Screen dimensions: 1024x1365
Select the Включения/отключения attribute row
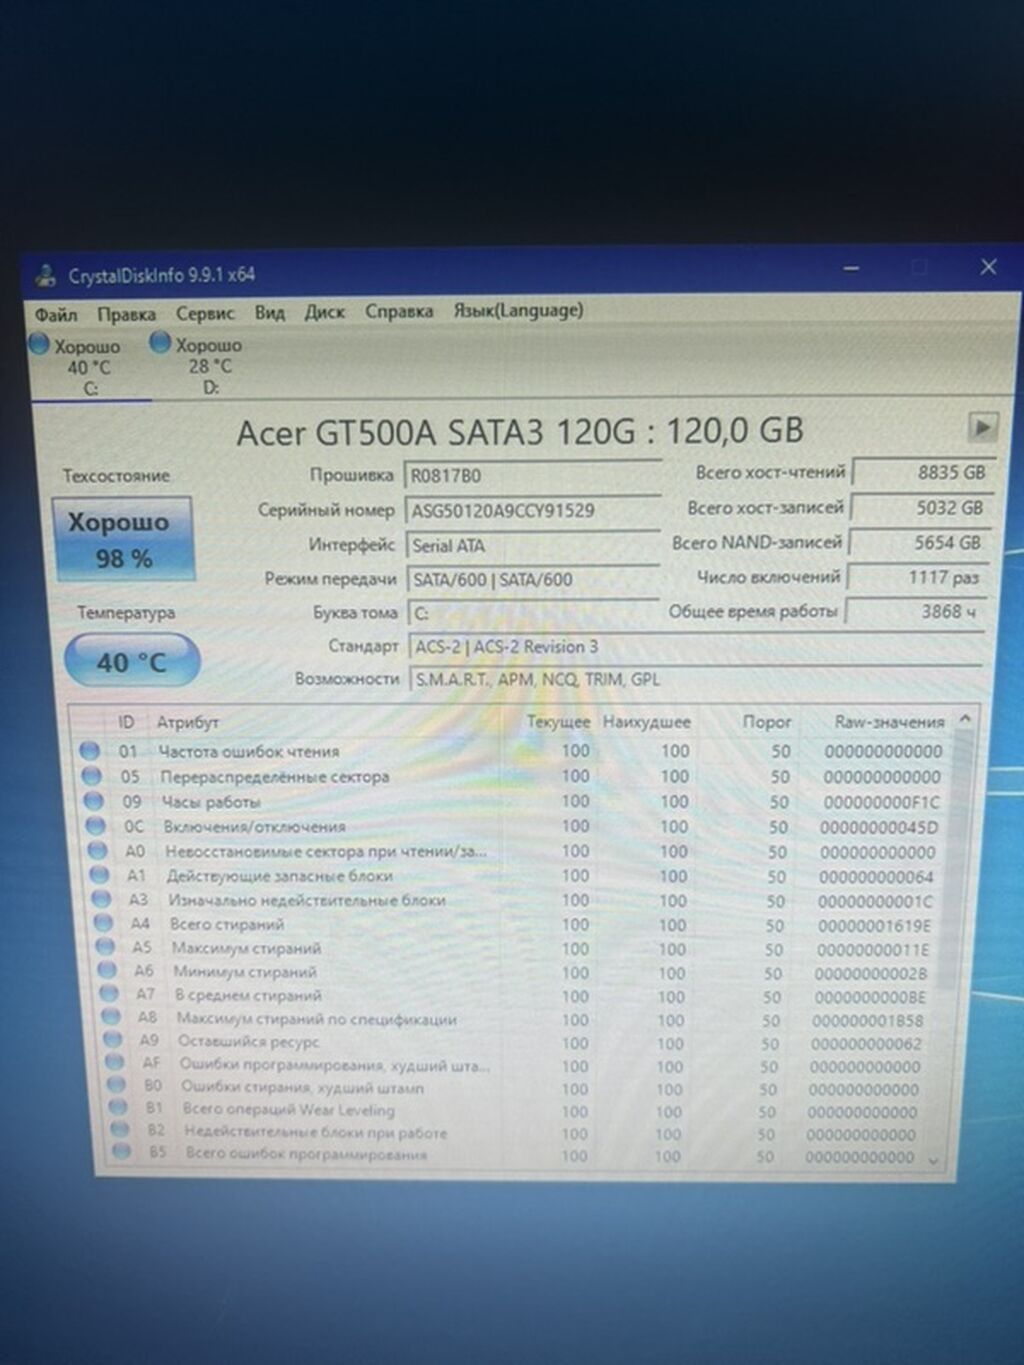(x=514, y=826)
